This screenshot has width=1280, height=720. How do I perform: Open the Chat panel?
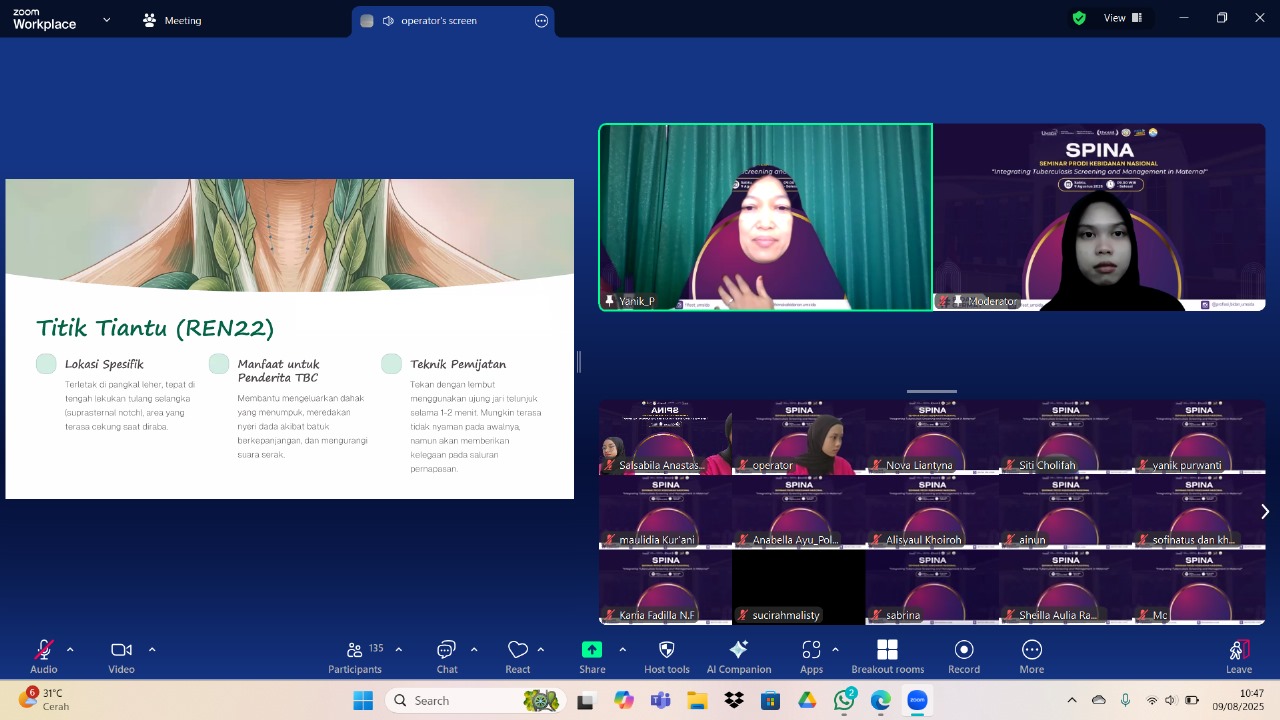click(x=447, y=657)
